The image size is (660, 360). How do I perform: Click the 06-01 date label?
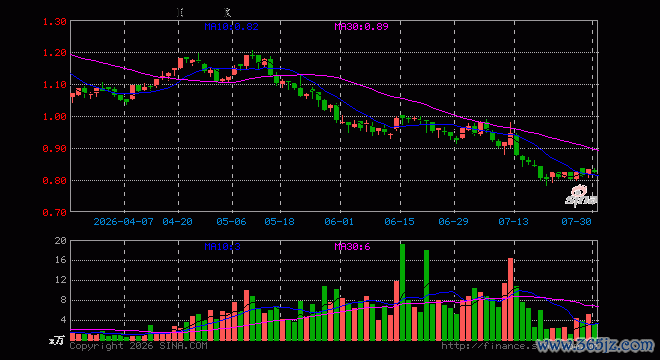point(339,221)
